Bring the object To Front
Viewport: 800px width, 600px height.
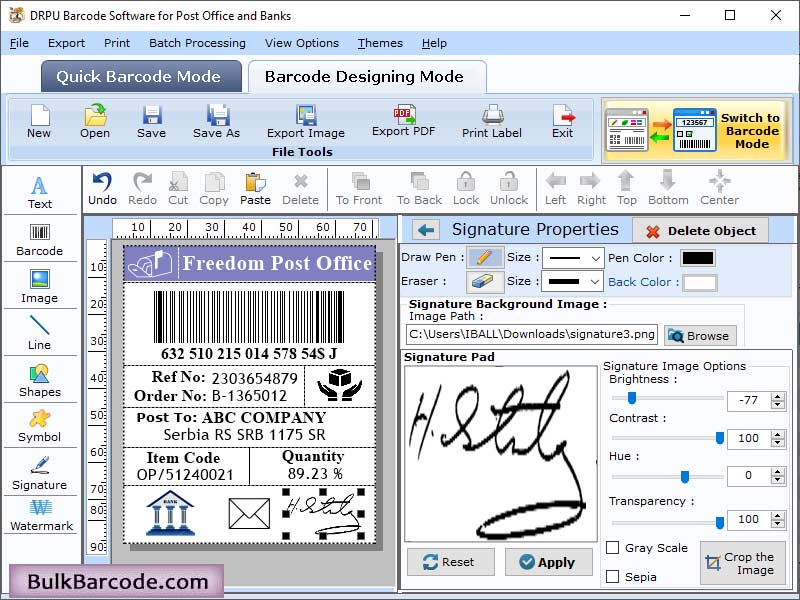[359, 189]
